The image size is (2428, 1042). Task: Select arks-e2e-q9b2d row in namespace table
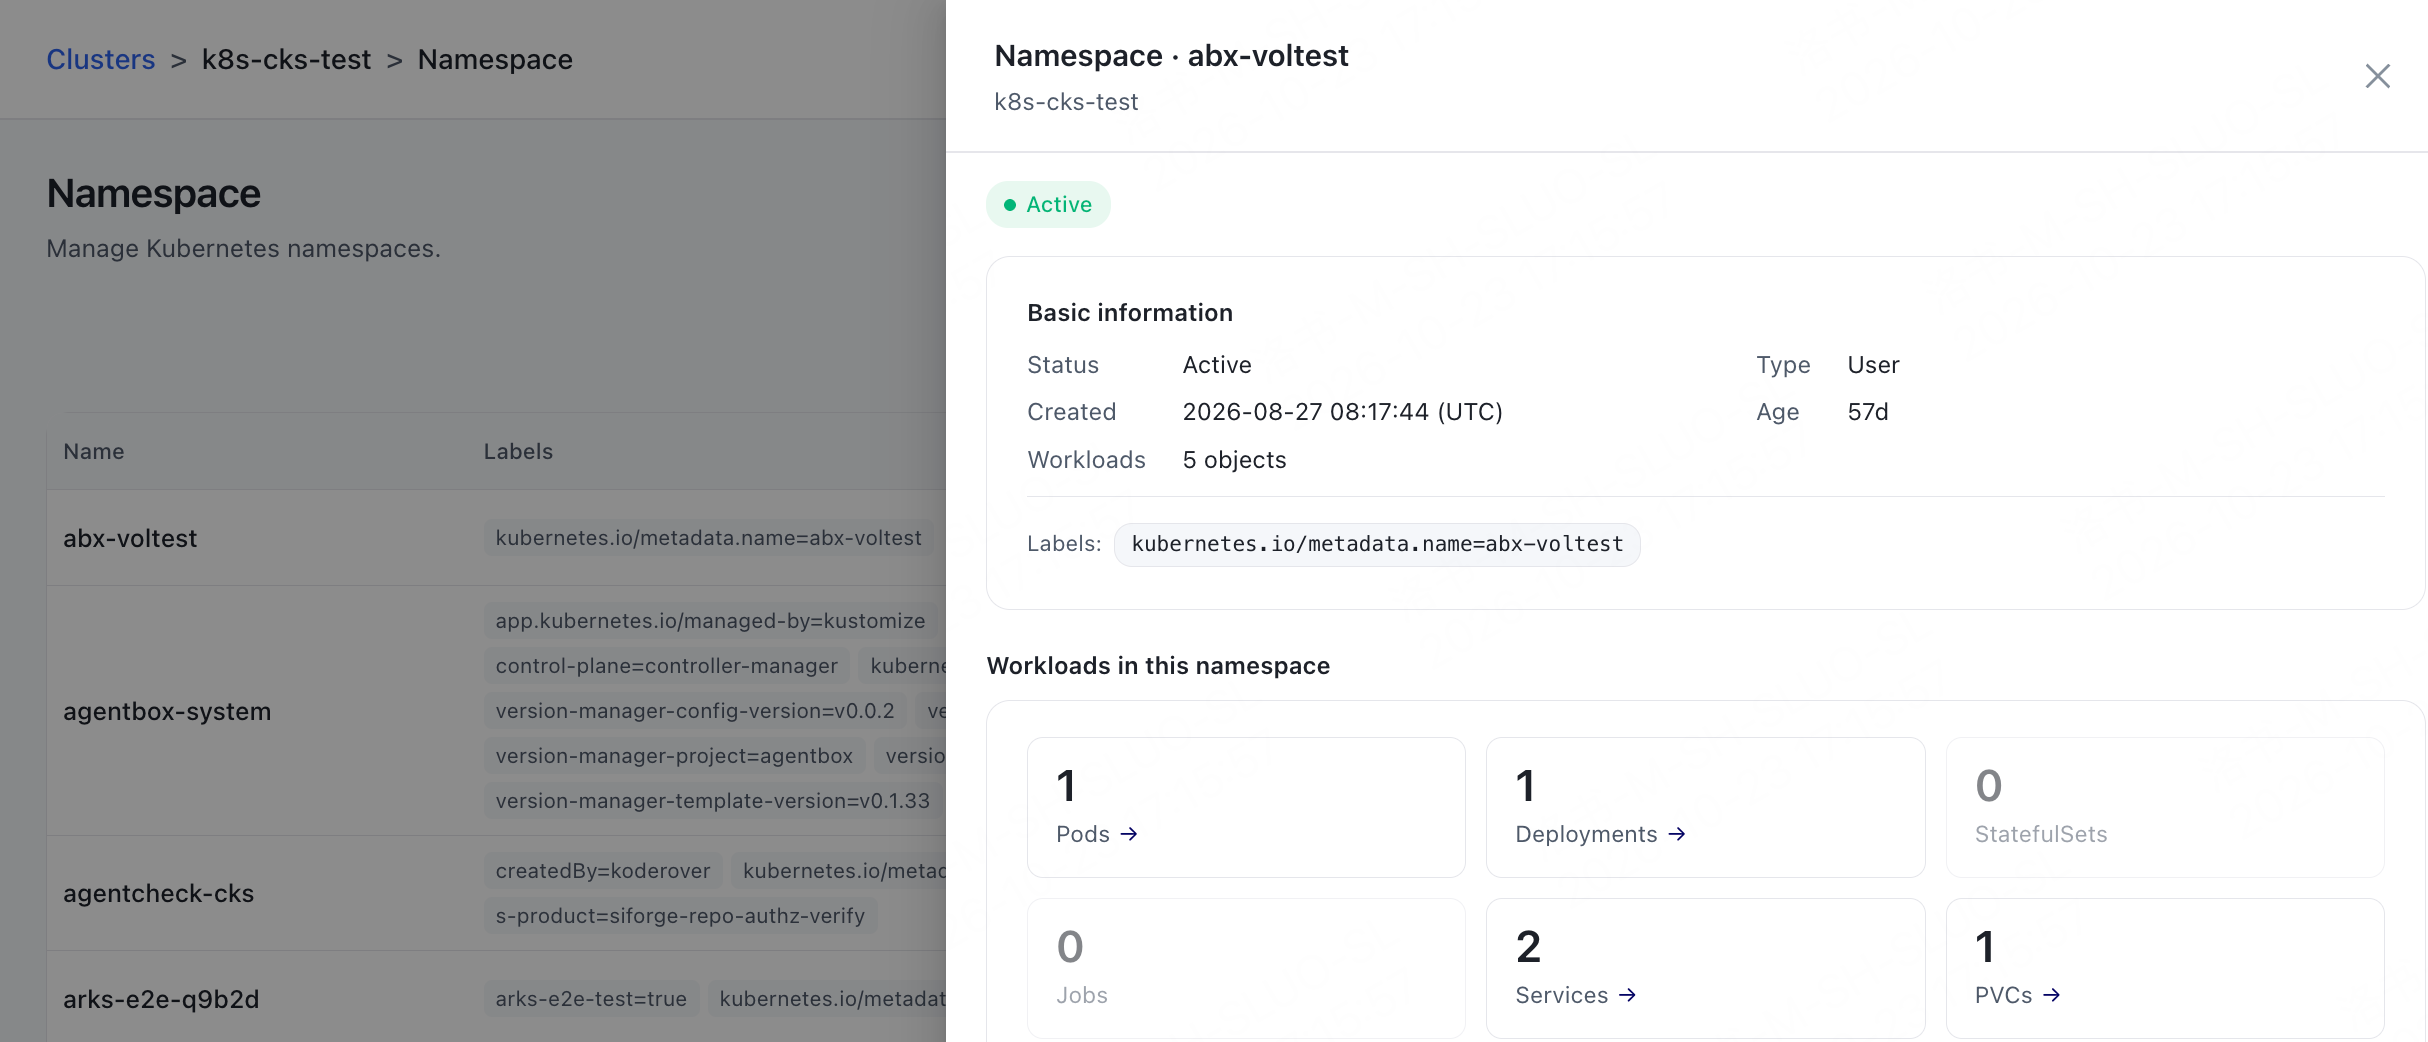(496, 998)
